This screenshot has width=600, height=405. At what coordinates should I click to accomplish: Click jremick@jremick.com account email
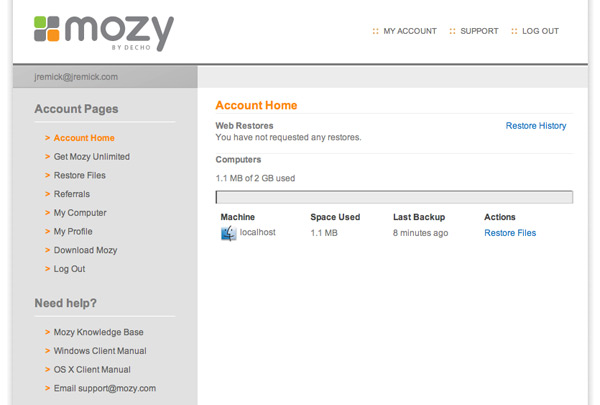76,77
